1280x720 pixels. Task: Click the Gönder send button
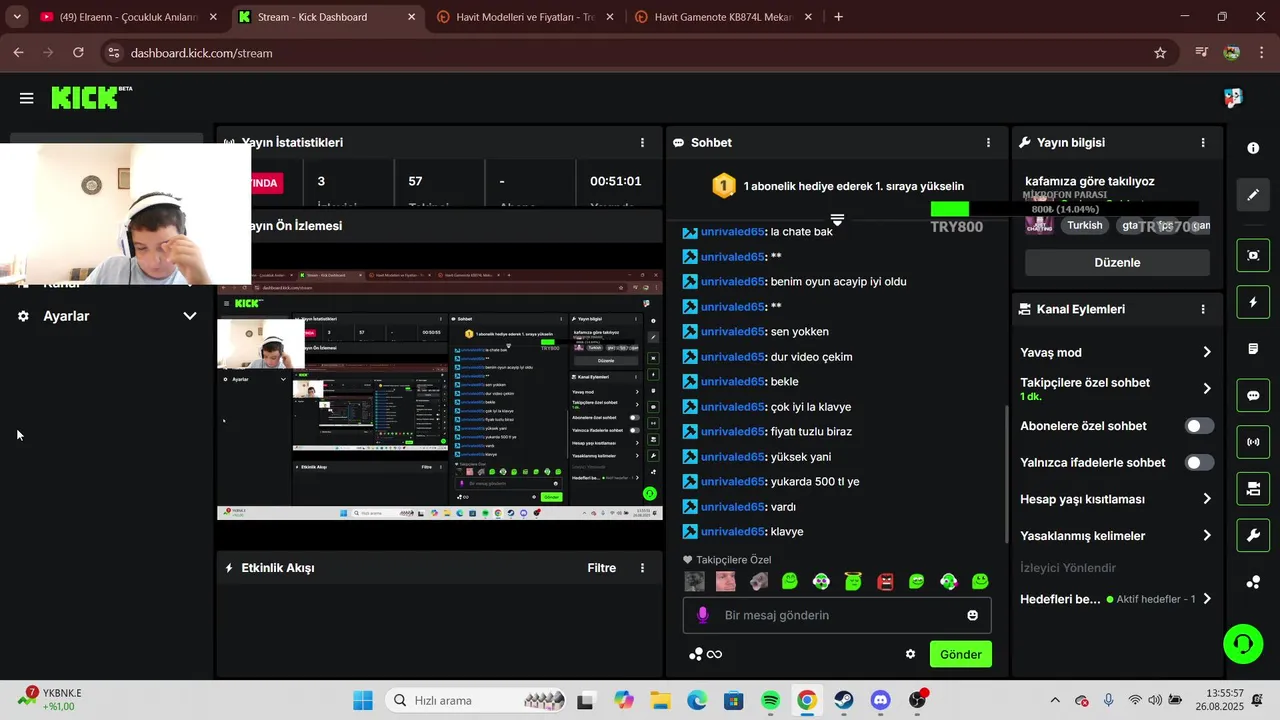(x=960, y=654)
